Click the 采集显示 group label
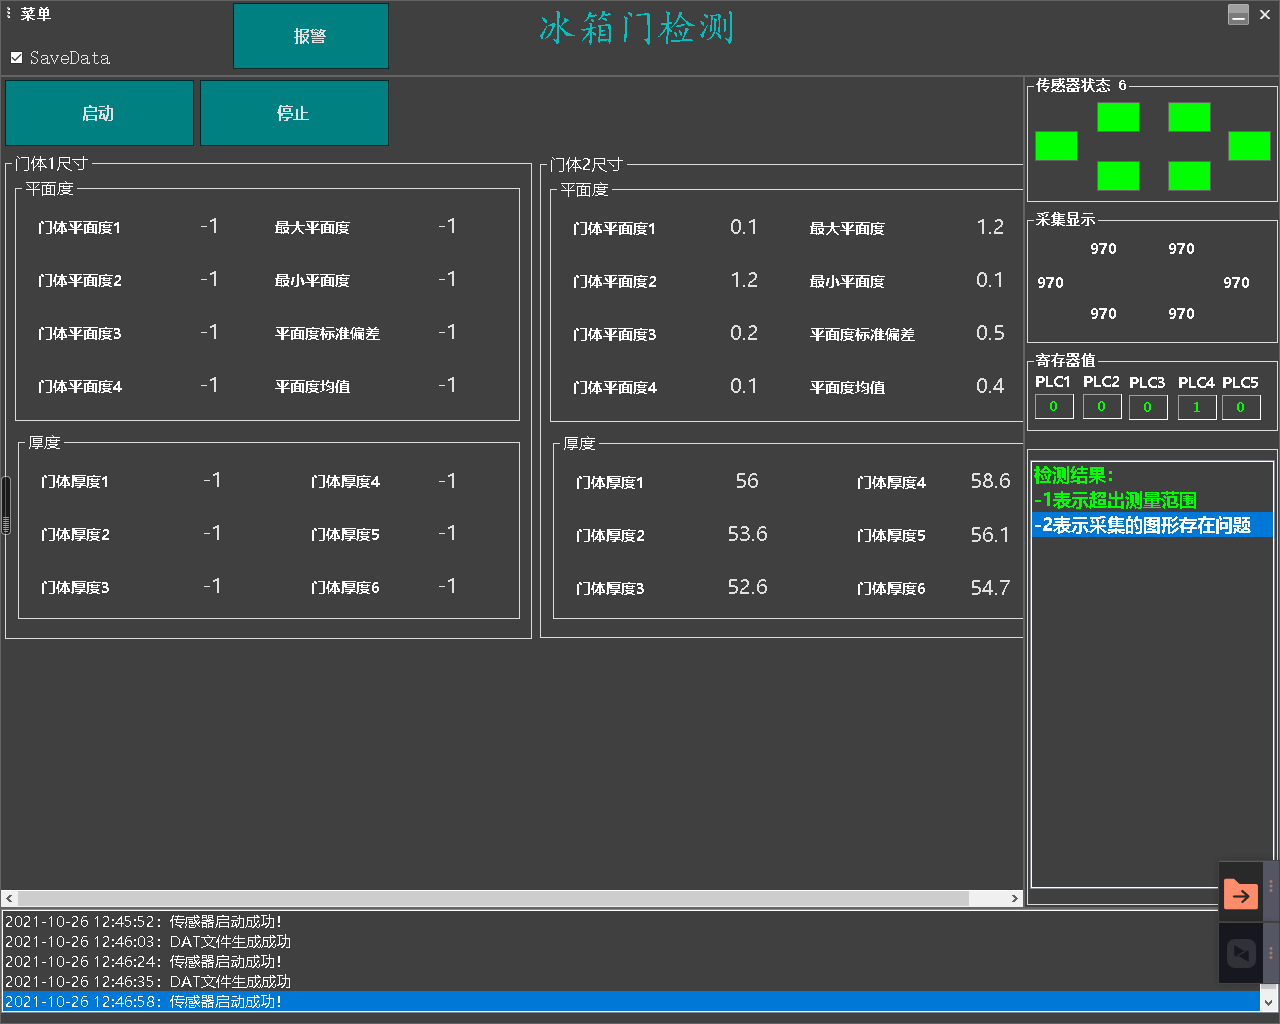Screen dimensions: 1280x1024 (x=1066, y=220)
